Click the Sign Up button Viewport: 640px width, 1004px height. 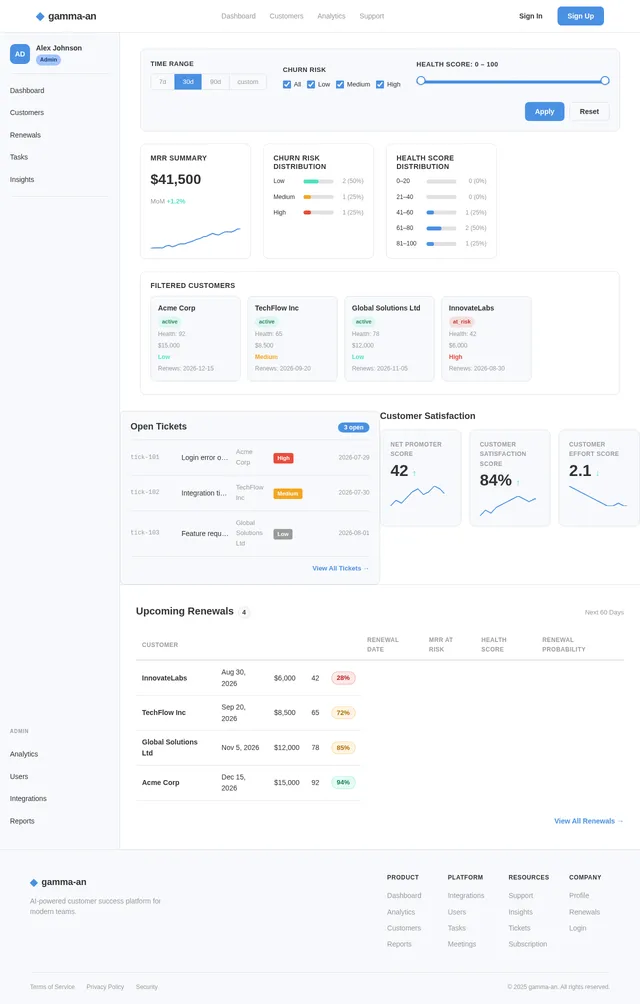point(580,16)
